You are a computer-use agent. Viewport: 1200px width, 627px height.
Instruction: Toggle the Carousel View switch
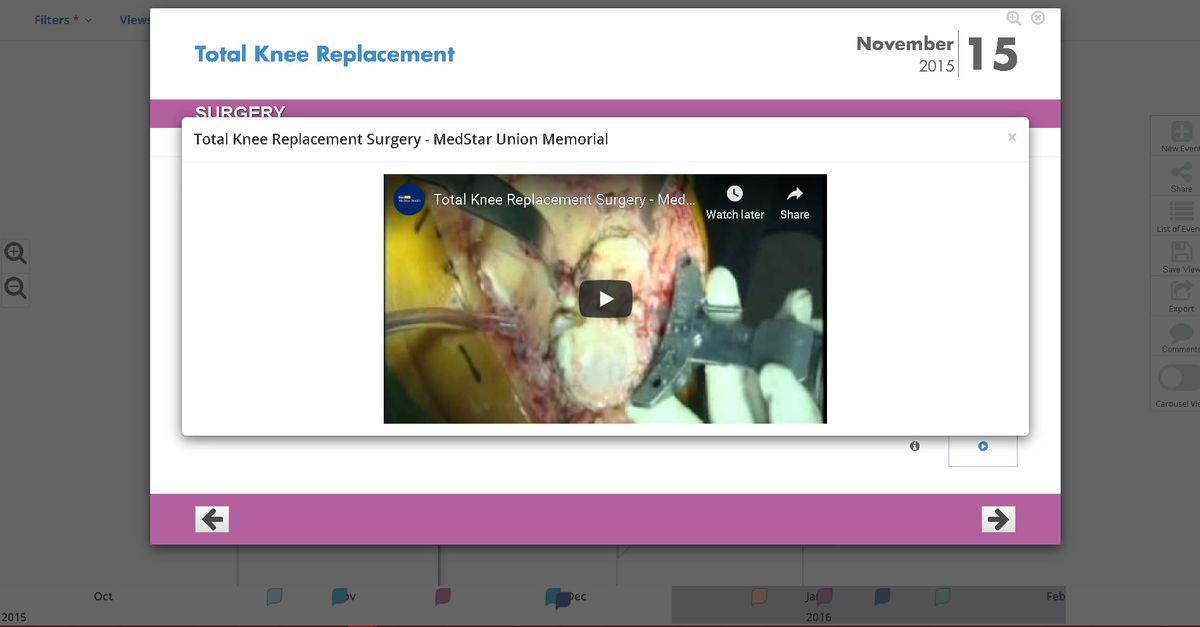pos(1180,378)
